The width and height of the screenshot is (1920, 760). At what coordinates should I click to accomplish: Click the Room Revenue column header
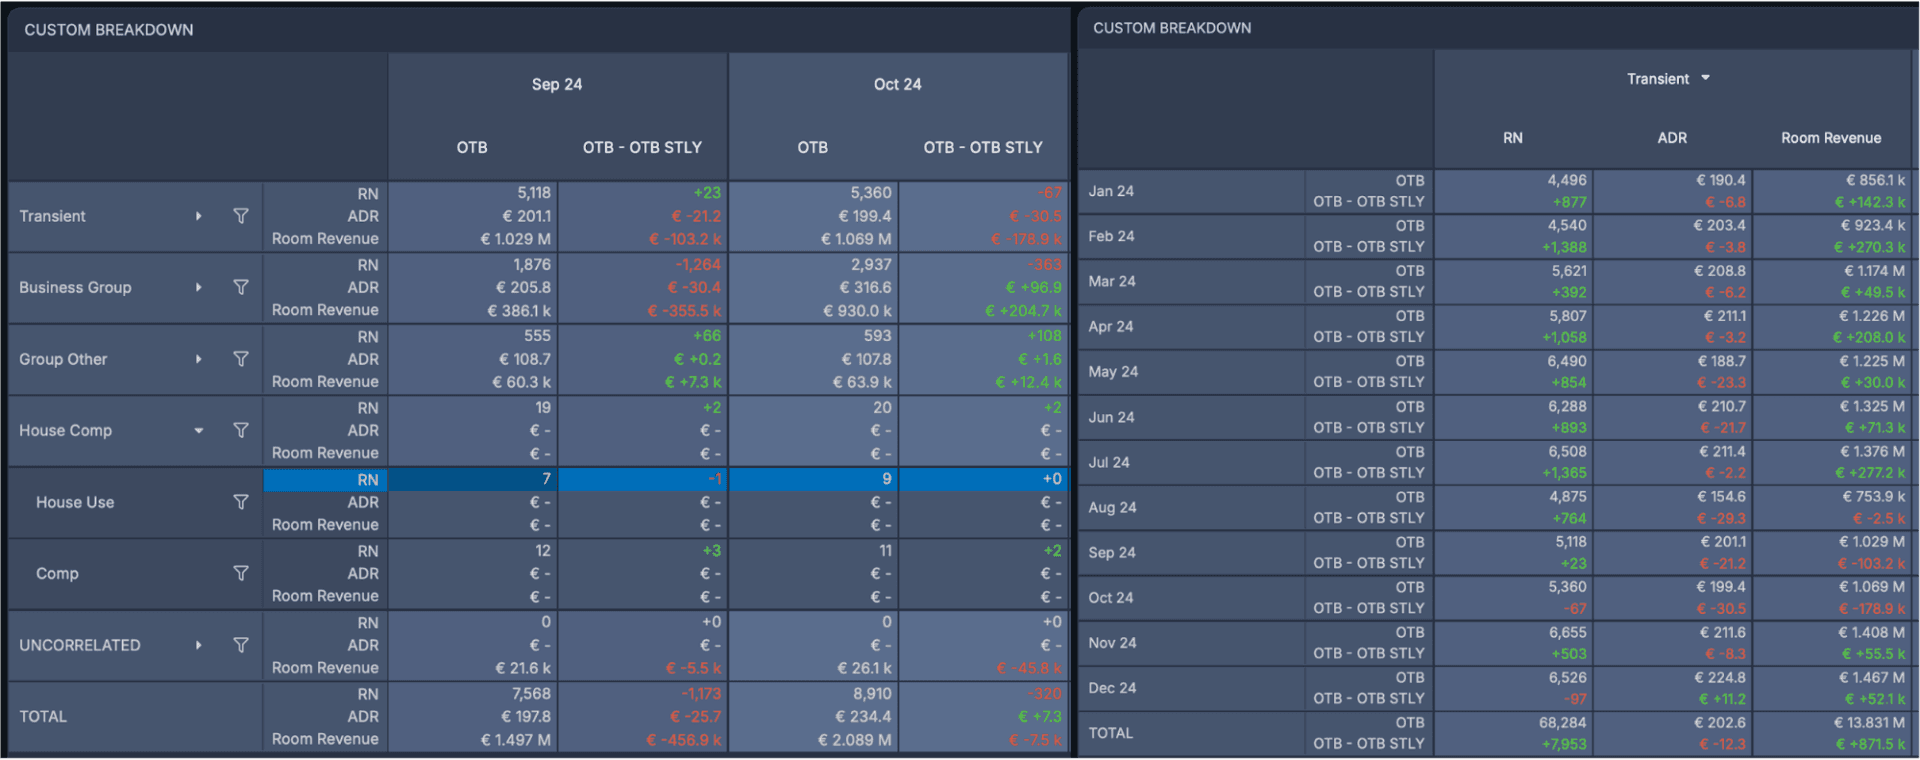[1831, 138]
